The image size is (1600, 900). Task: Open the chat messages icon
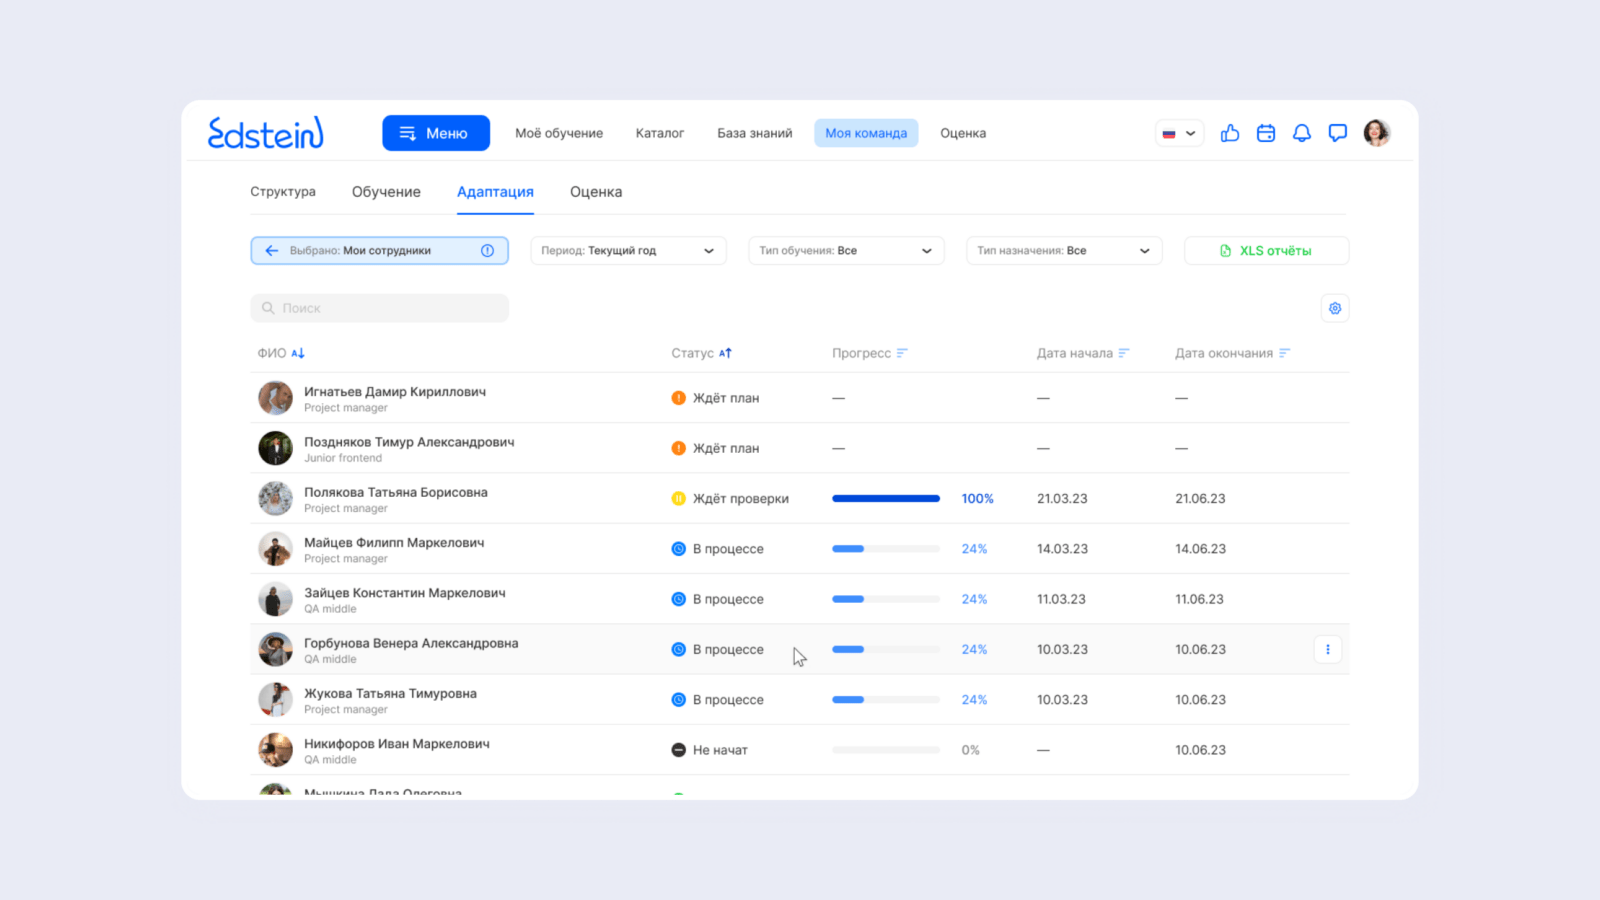click(x=1337, y=133)
